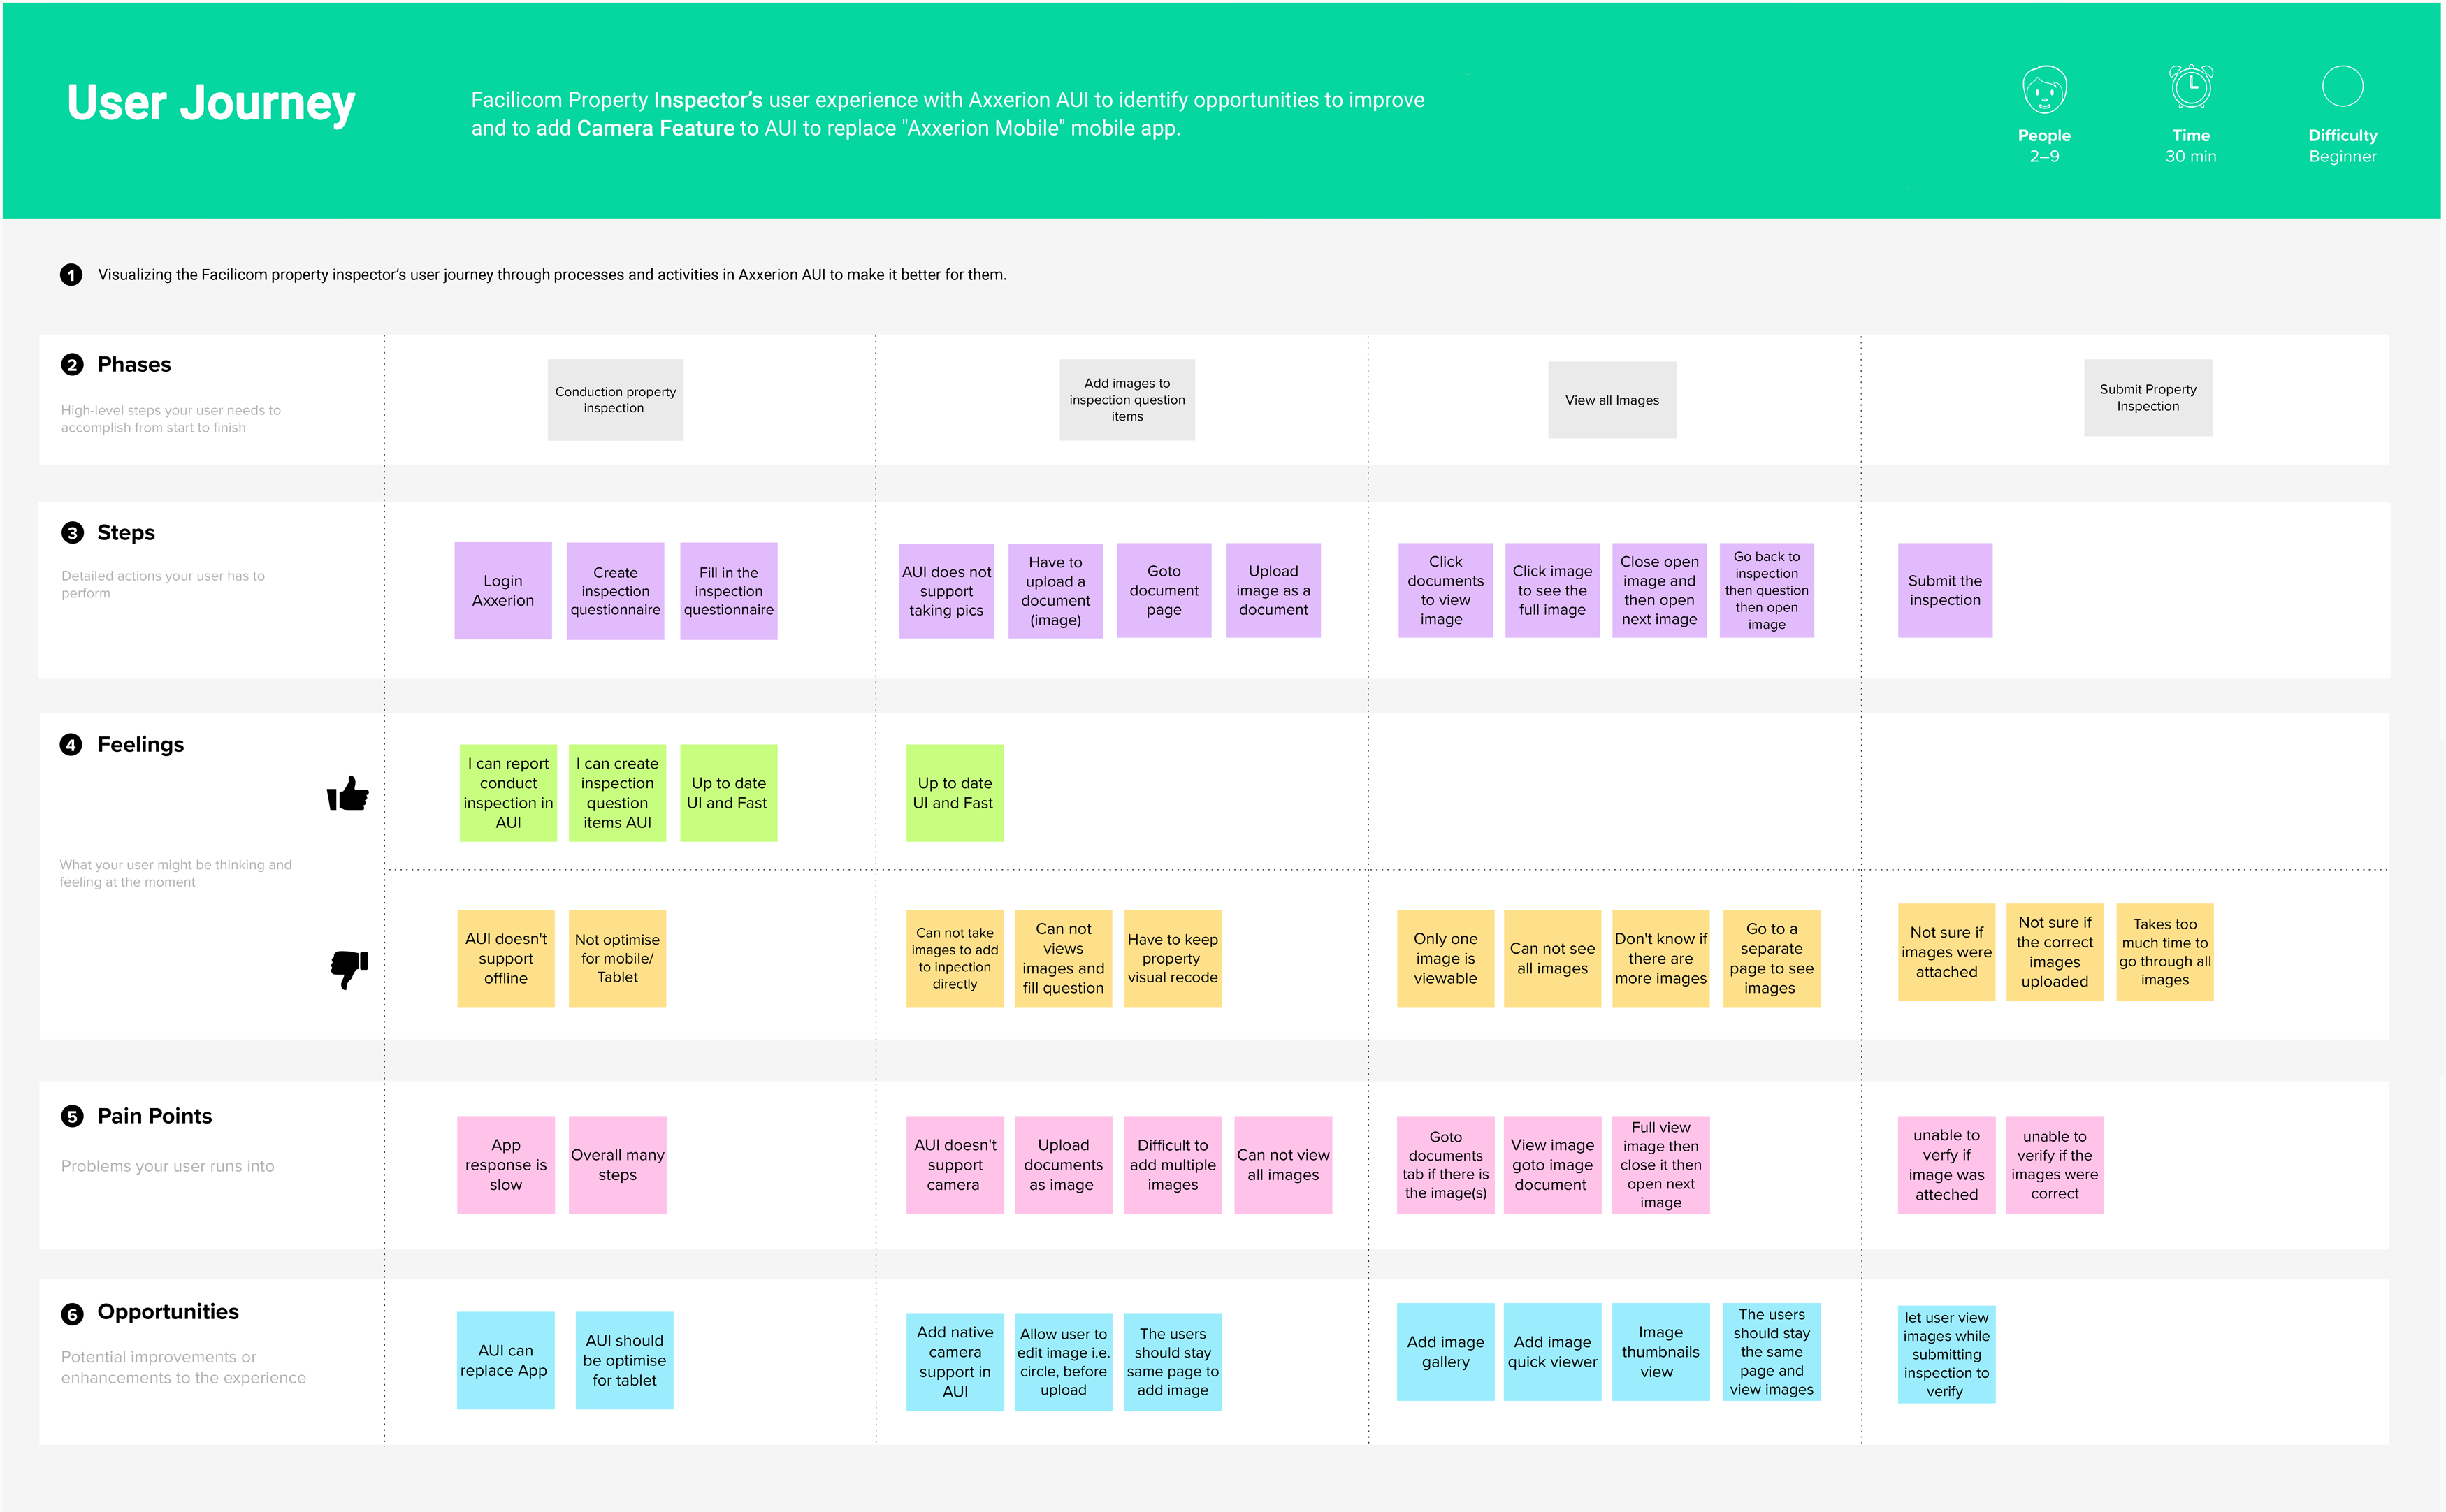Select 'AUI does not support taking pics' note
Screen dimensions: 2446x1512
click(946, 591)
